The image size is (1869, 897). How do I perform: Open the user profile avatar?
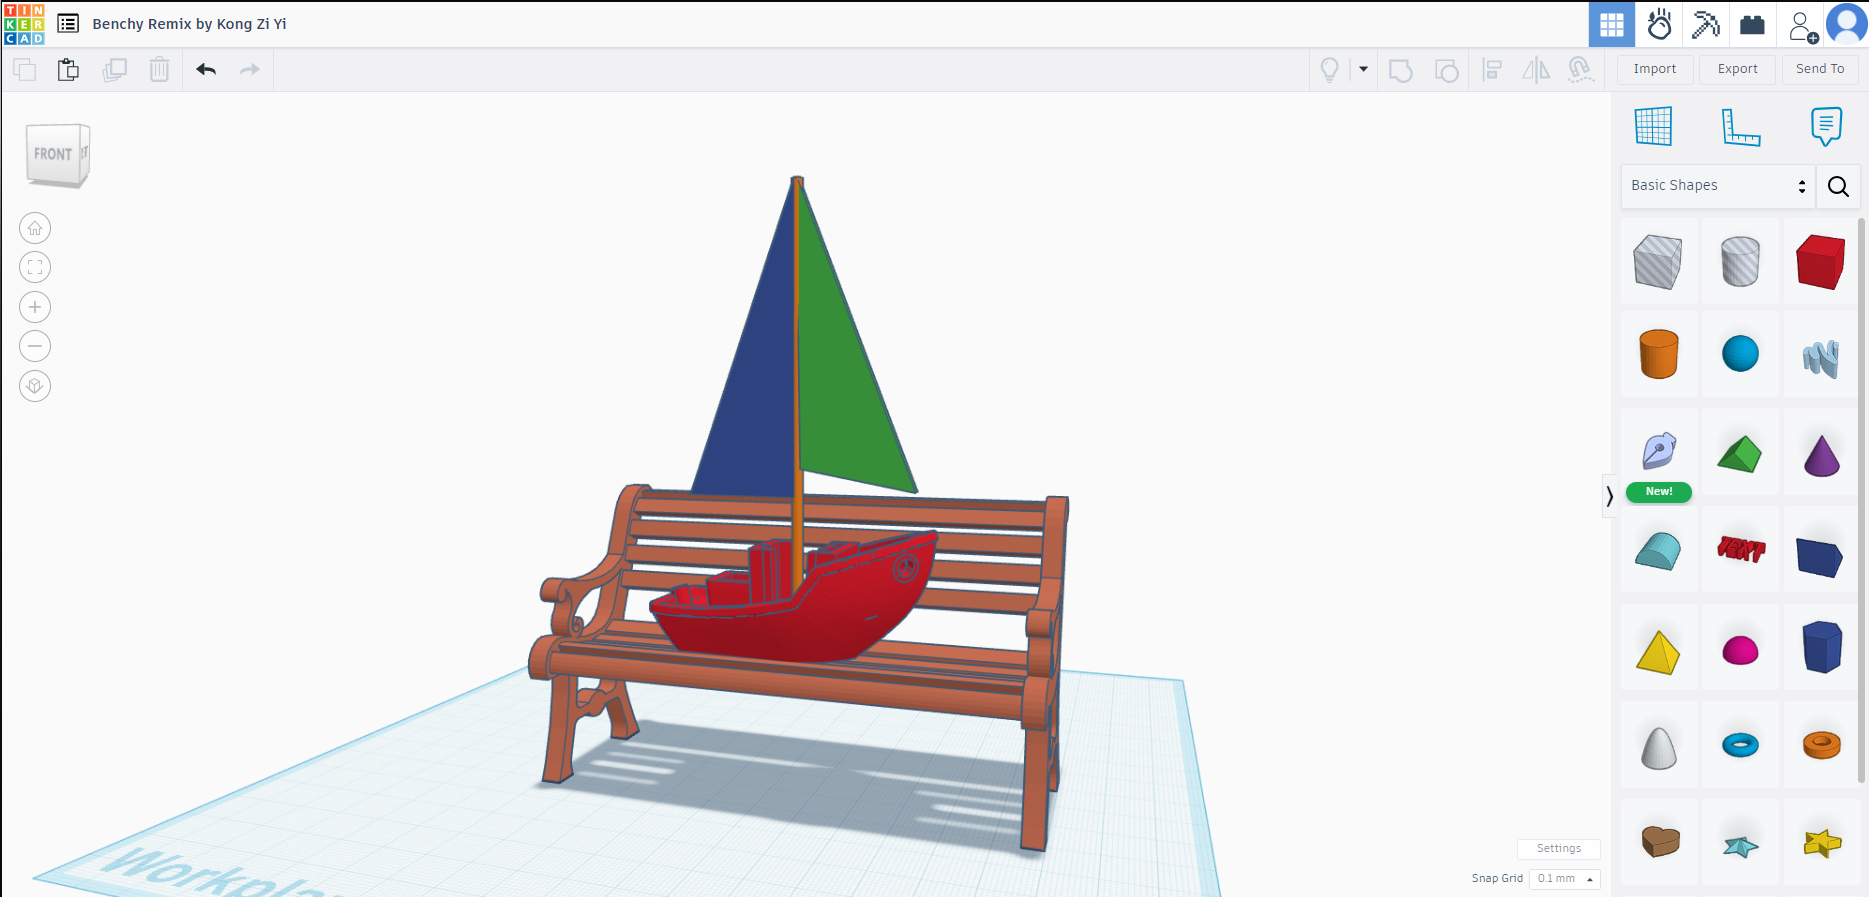coord(1846,24)
